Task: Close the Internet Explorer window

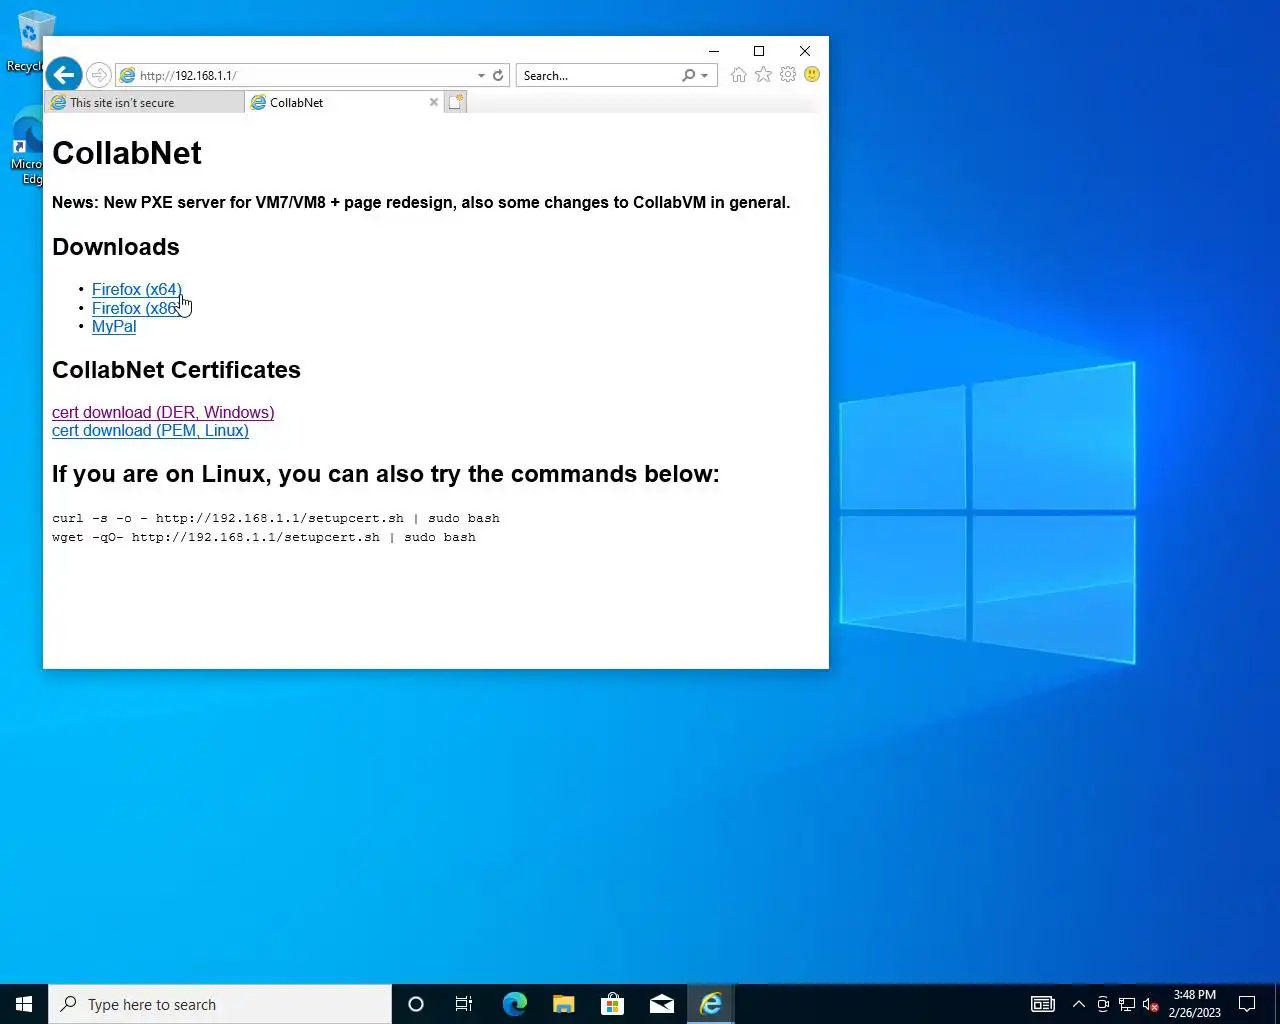Action: [x=805, y=51]
